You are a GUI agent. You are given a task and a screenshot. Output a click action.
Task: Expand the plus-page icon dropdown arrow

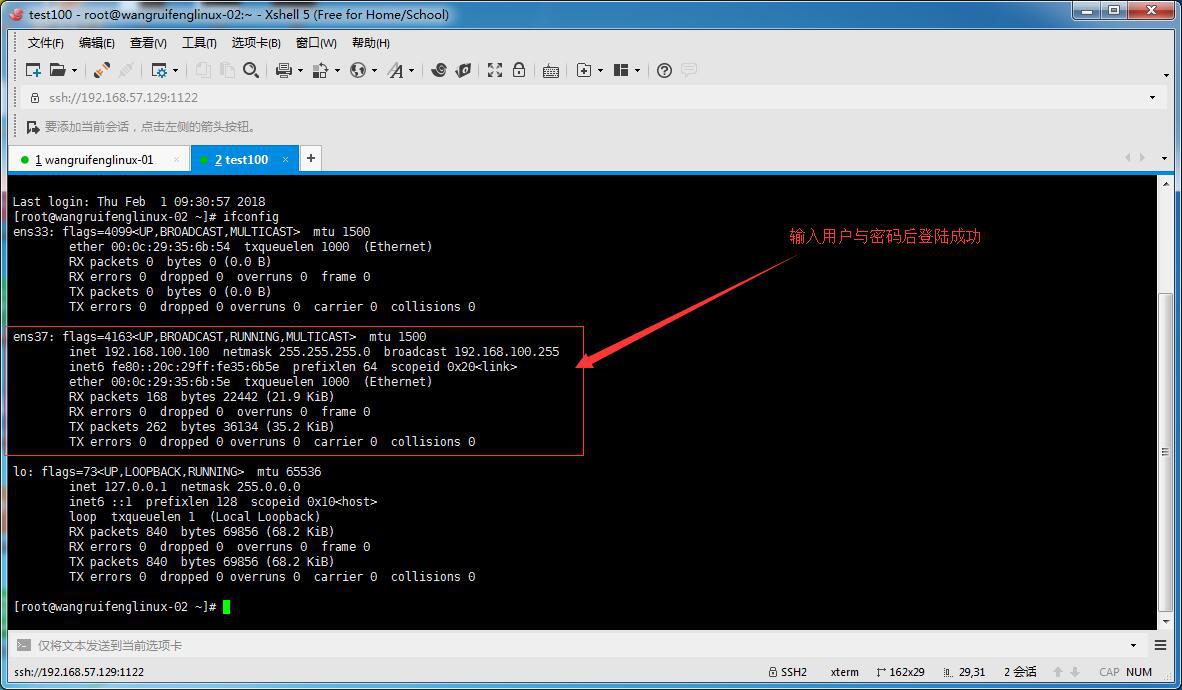(x=600, y=70)
